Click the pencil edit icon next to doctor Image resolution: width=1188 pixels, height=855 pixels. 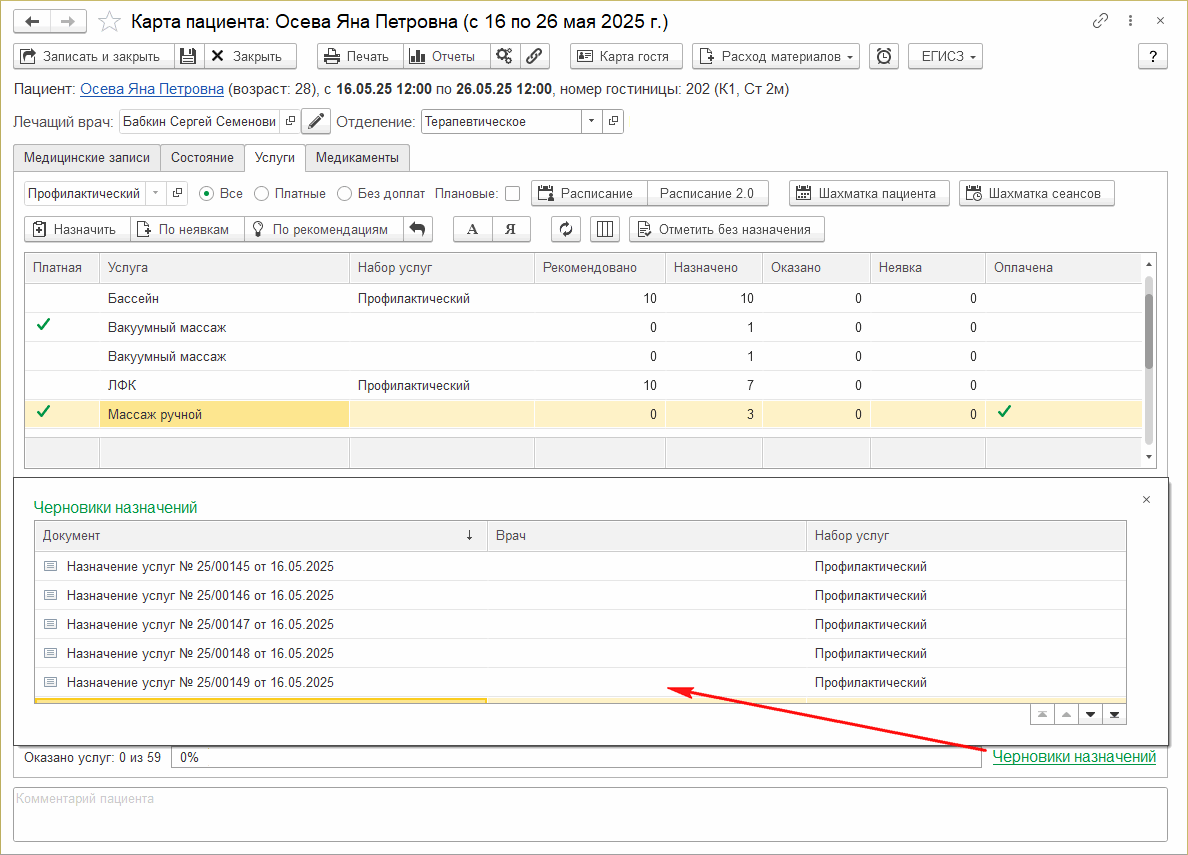[x=316, y=122]
